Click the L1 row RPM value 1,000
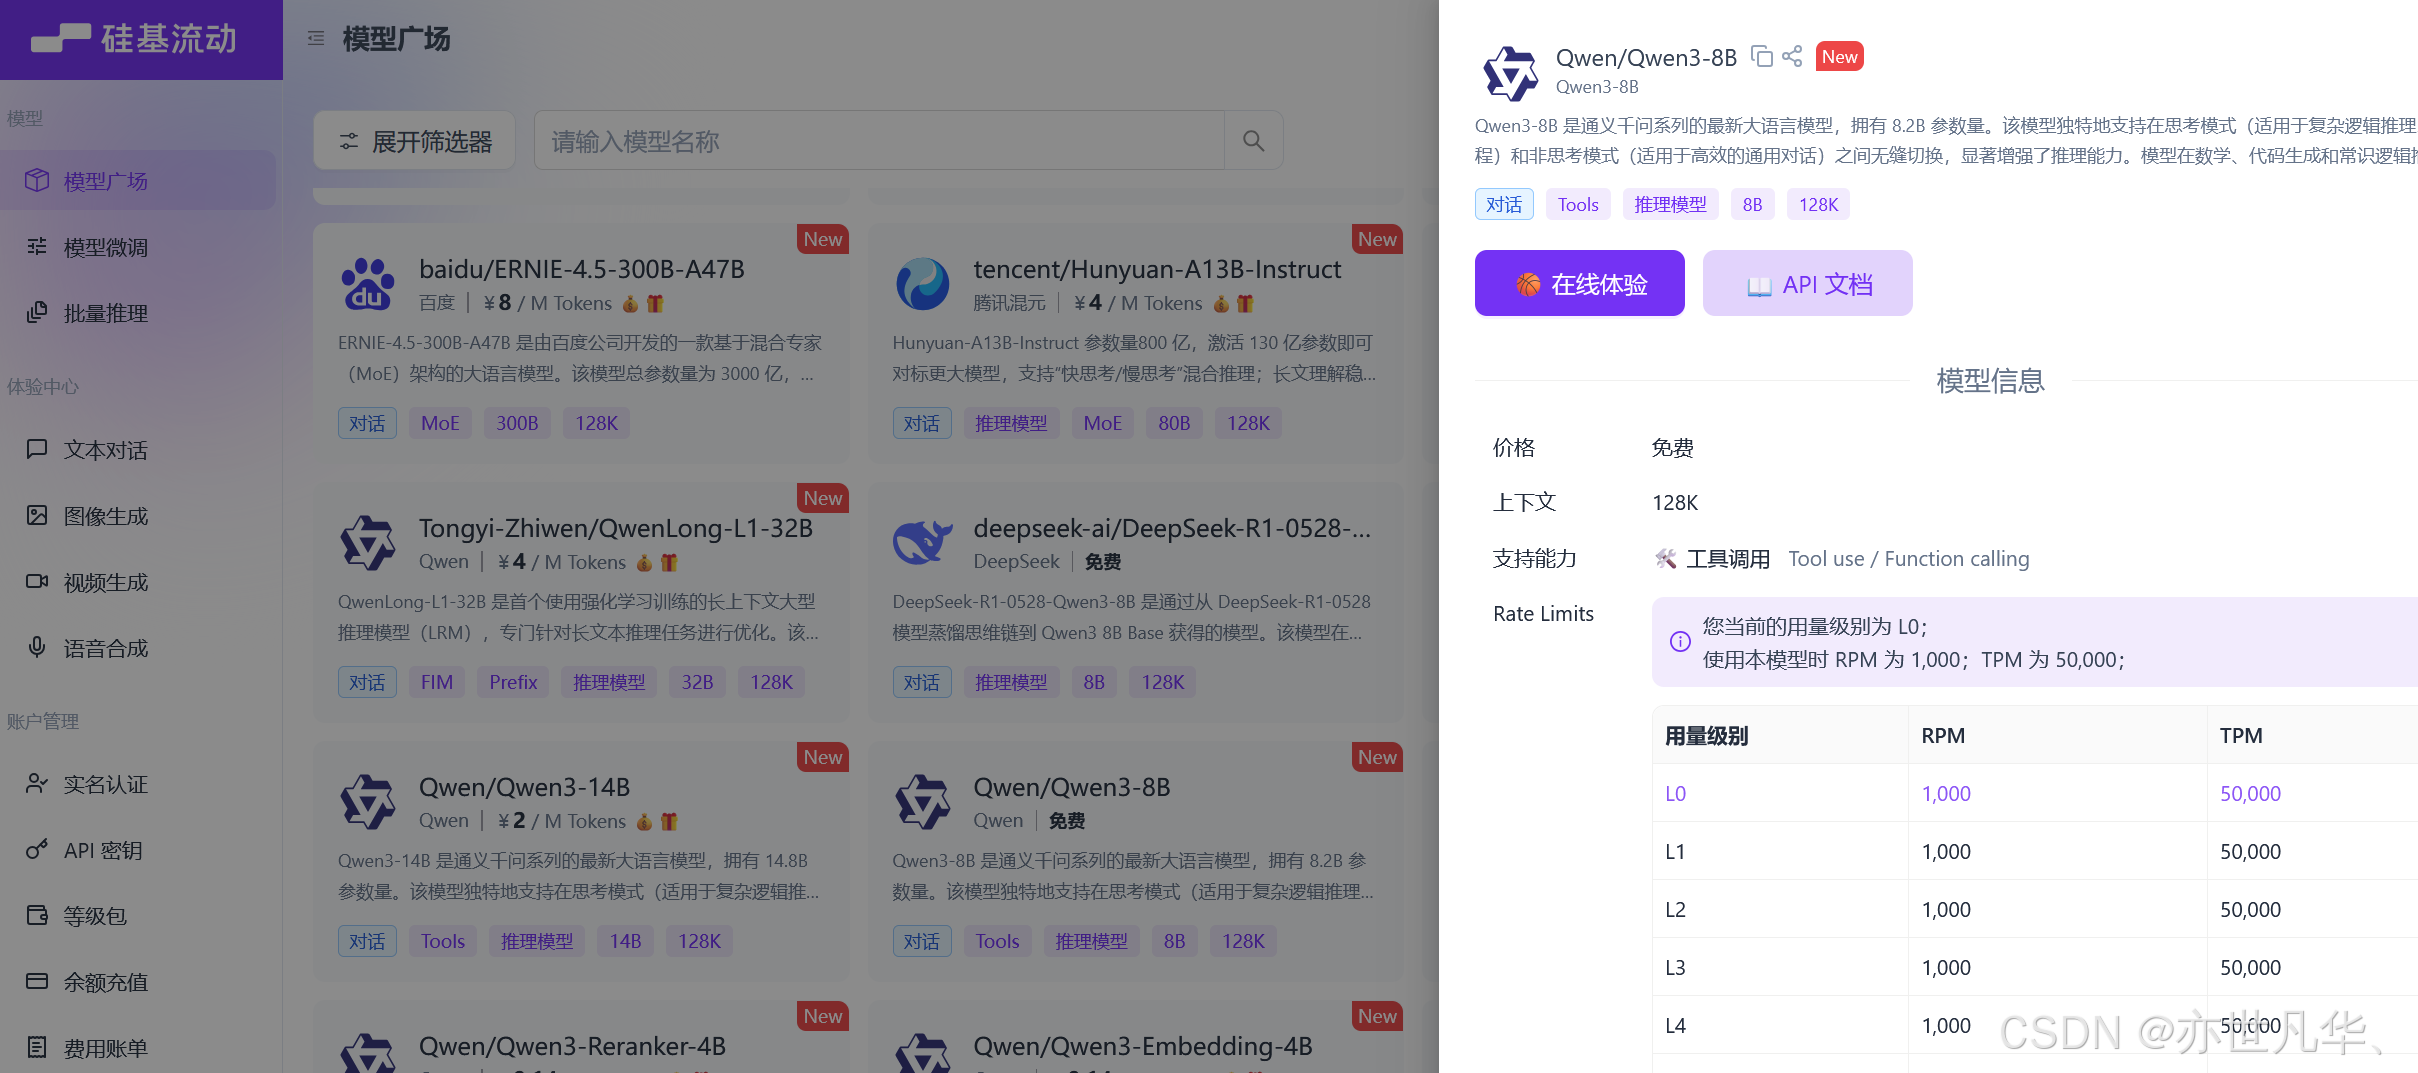The width and height of the screenshot is (2418, 1073). pos(1946,851)
